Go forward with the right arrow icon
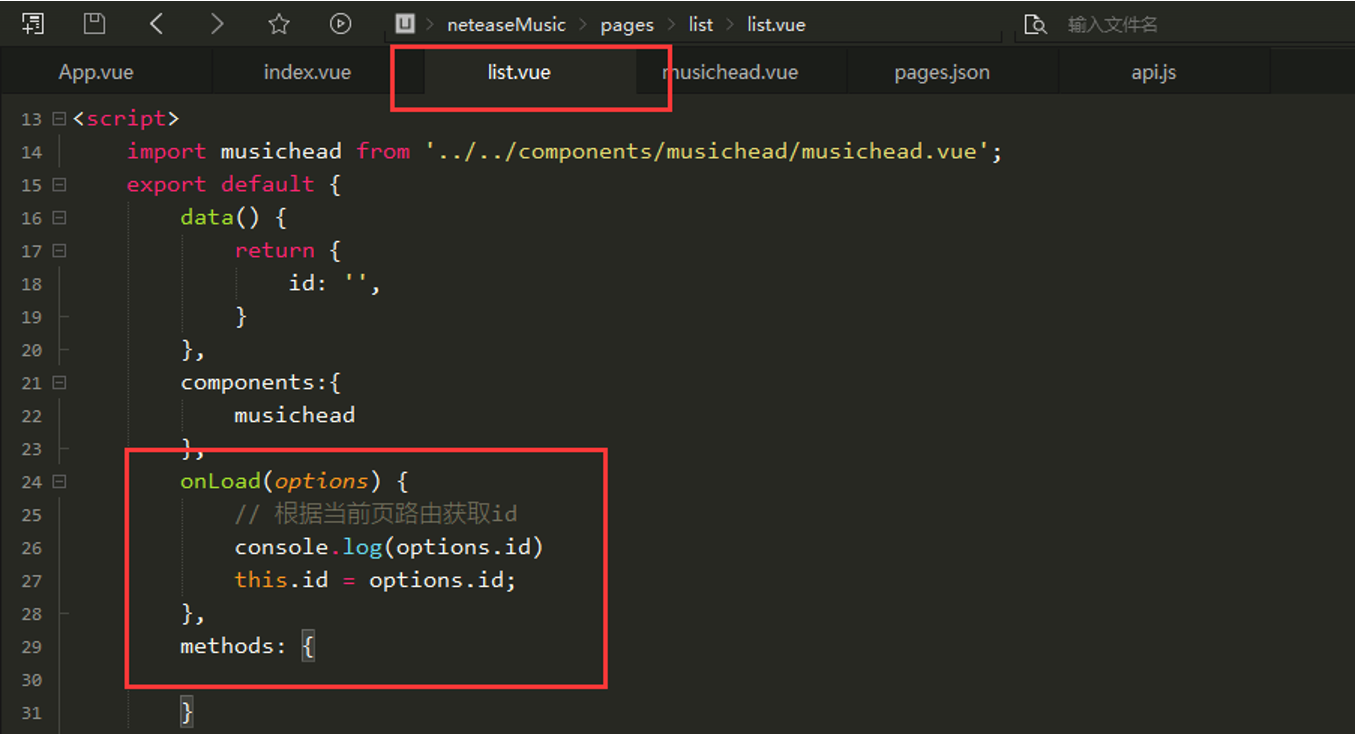Viewport: 1355px width, 734px height. click(217, 24)
